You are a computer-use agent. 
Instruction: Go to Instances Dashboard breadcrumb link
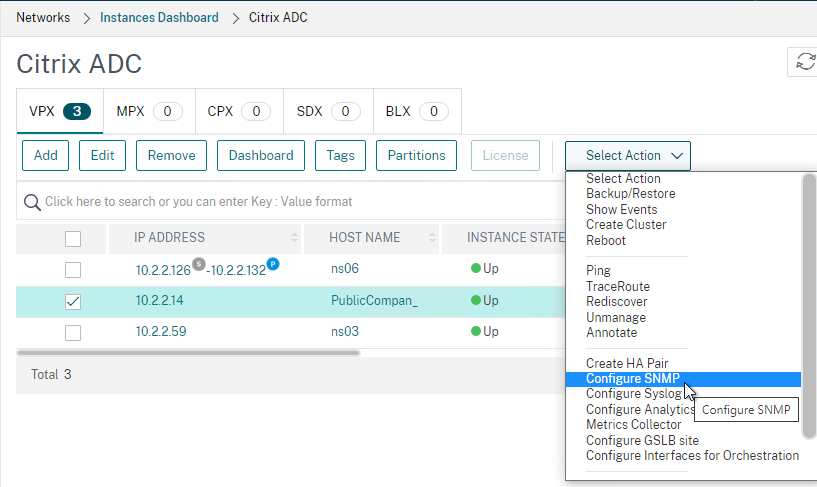(159, 18)
